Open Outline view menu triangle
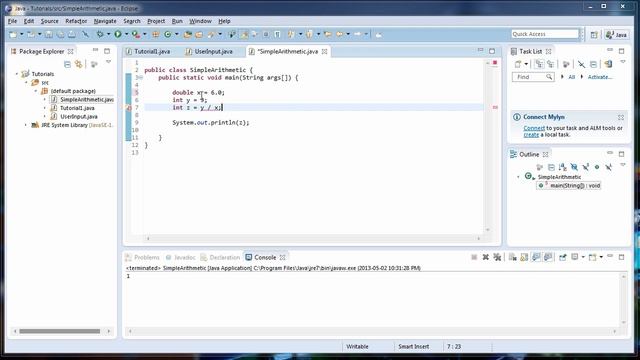 coord(623,165)
